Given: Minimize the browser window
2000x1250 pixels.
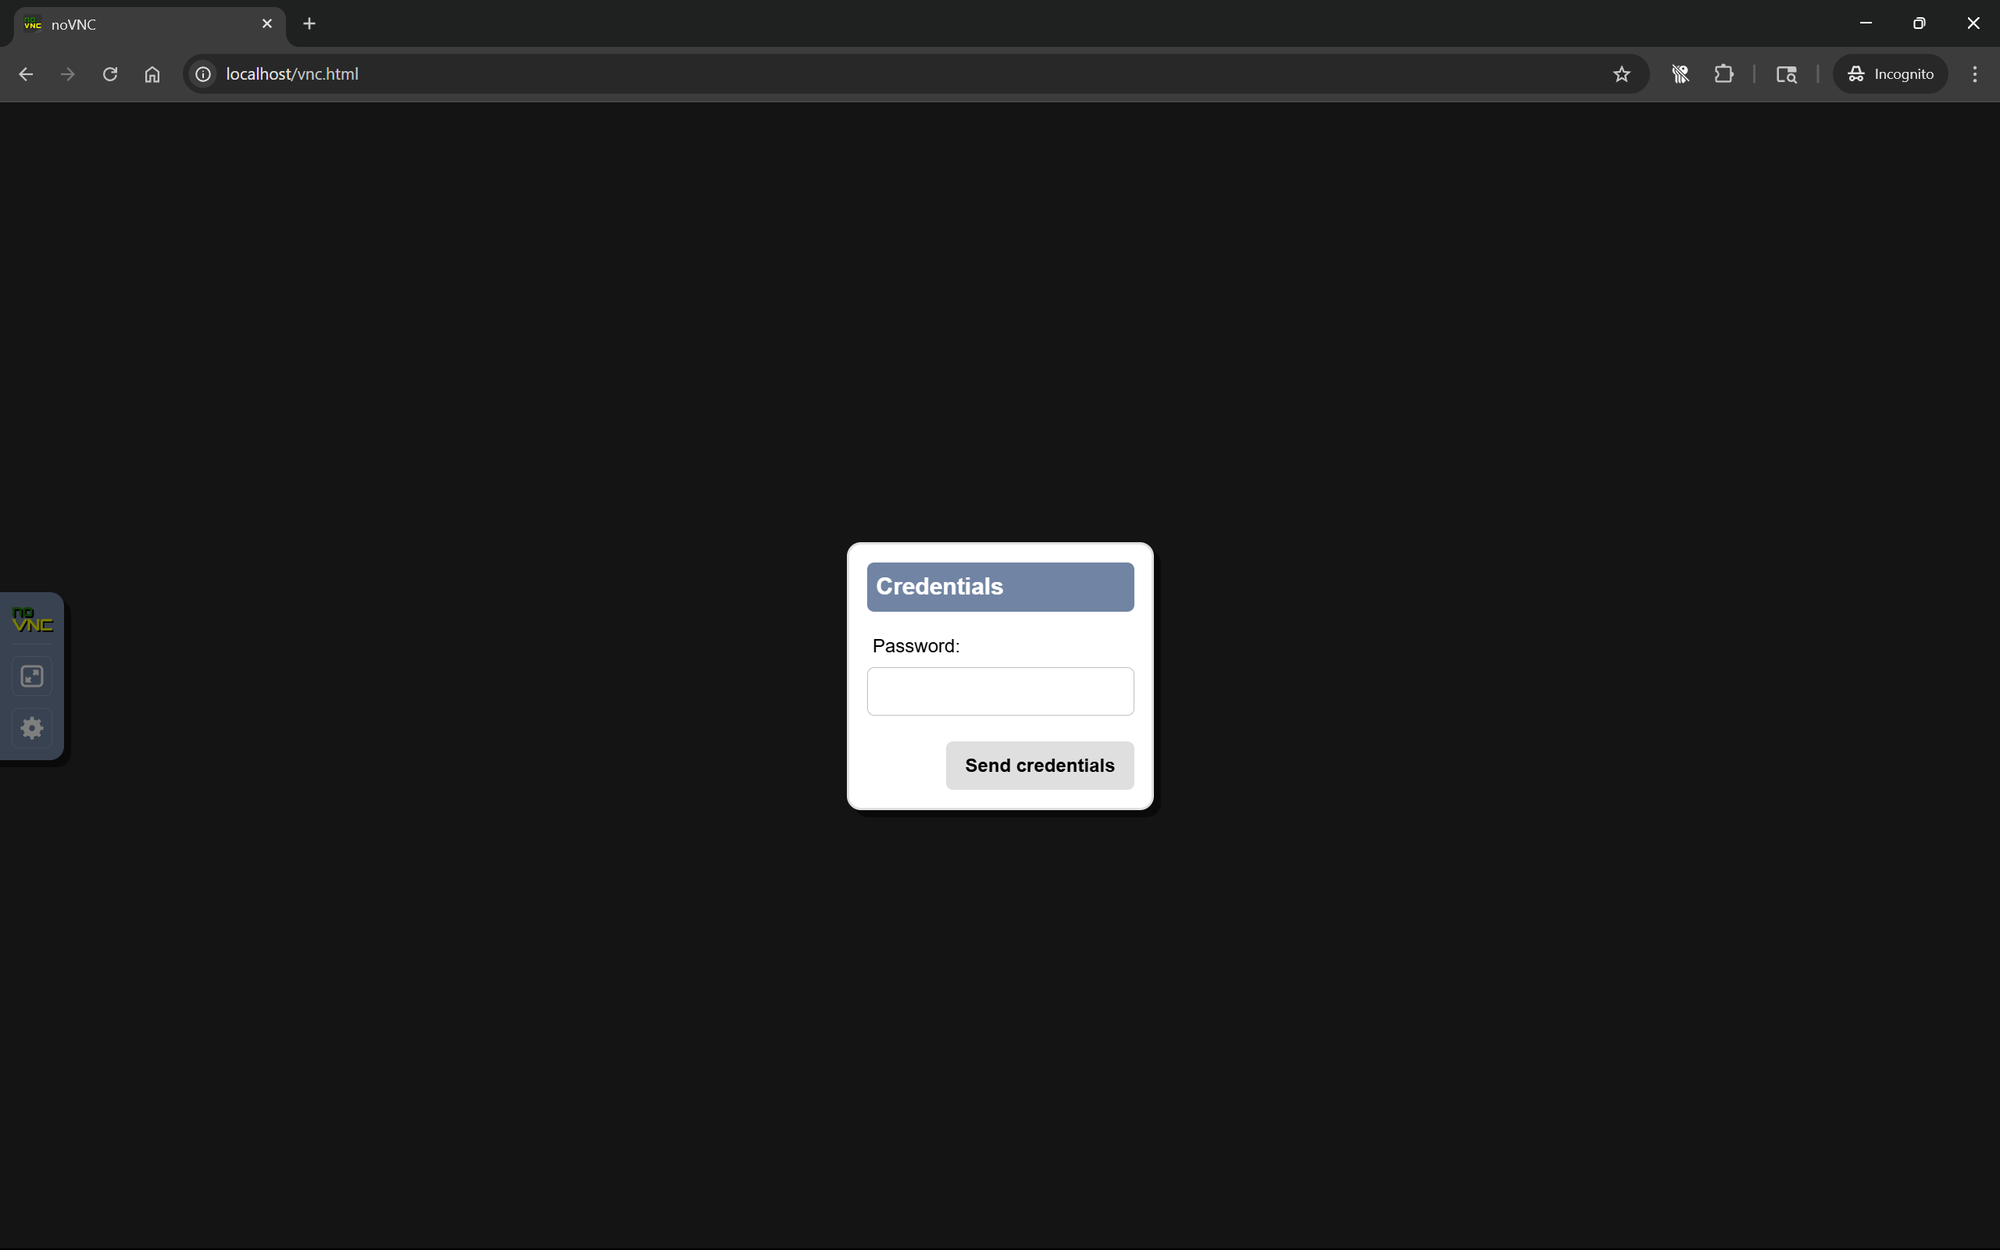Looking at the screenshot, I should [x=1866, y=23].
